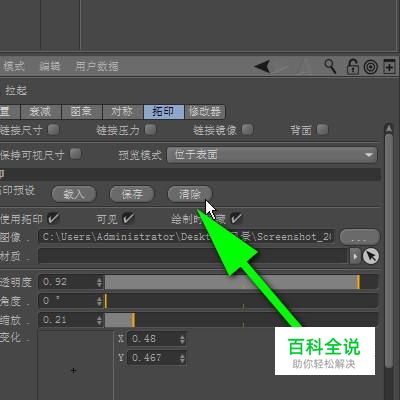The width and height of the screenshot is (400, 400).
Task: Click the 清除 preset button
Action: click(190, 194)
